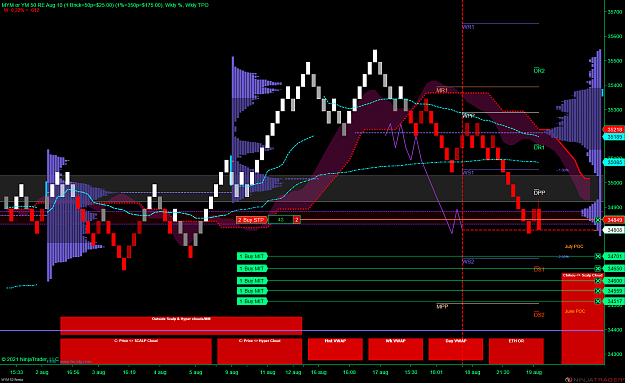
Task: Click the NinjaTrader logo in bottom corner
Action: pyautogui.click(x=594, y=379)
